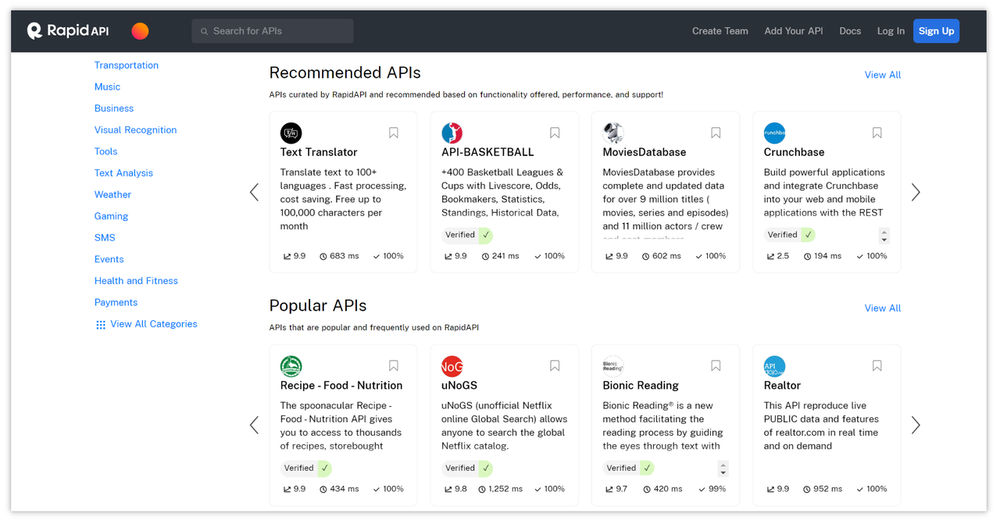Open the Docs menu item
The width and height of the screenshot is (1000, 523).
[850, 31]
